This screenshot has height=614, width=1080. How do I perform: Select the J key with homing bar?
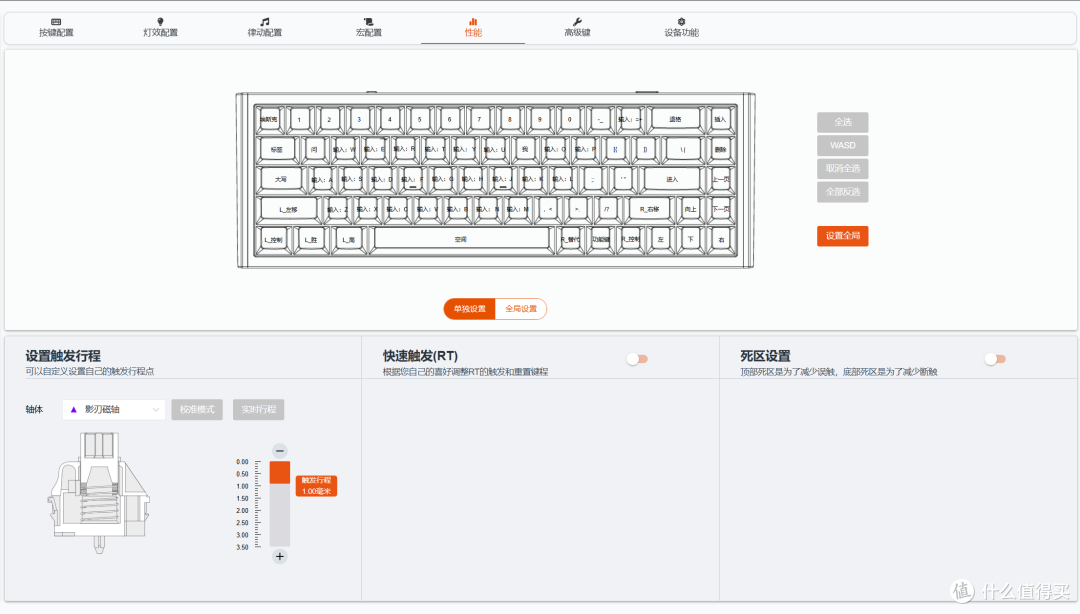[x=502, y=179]
